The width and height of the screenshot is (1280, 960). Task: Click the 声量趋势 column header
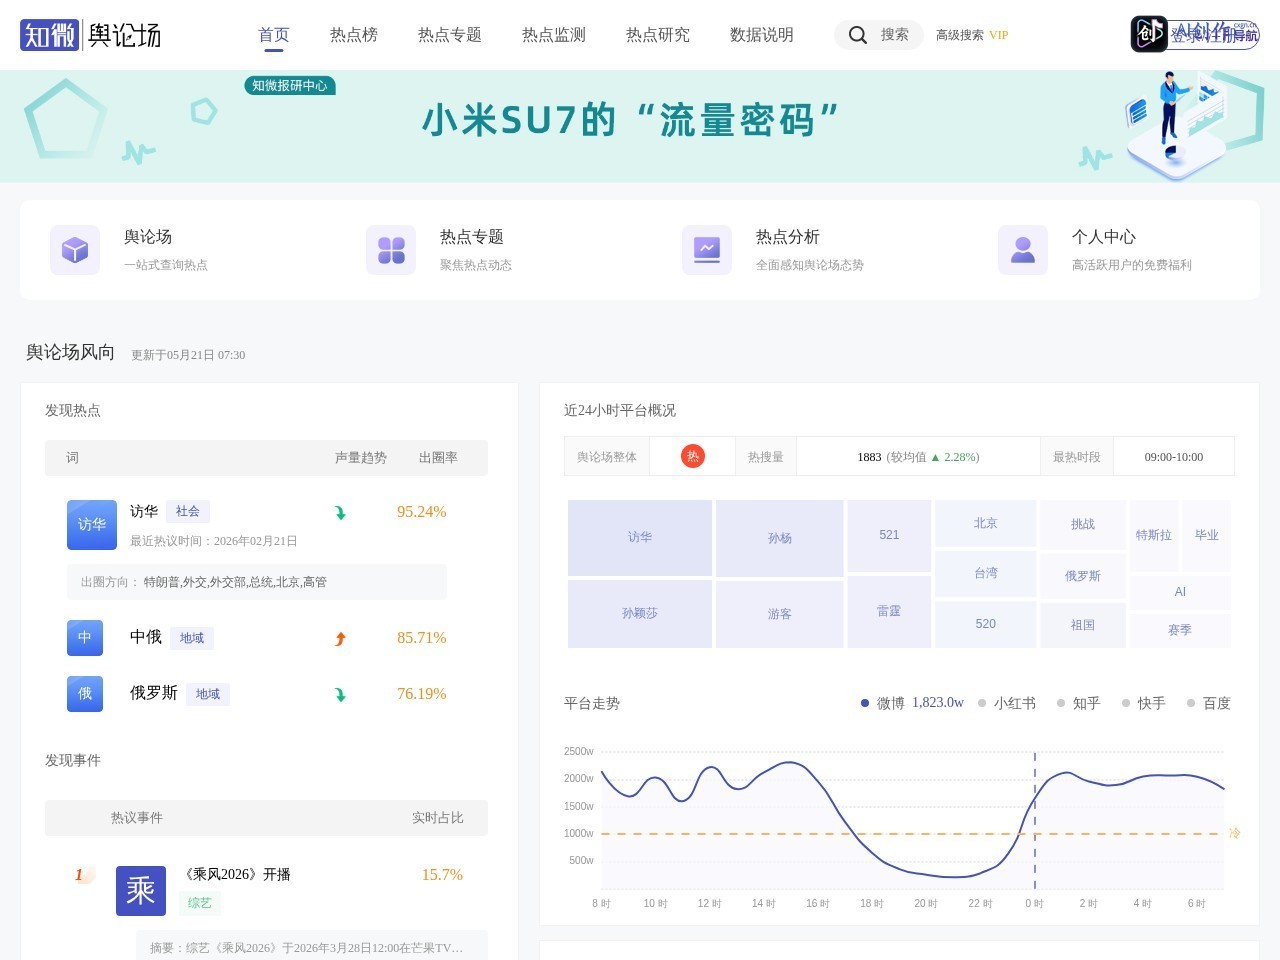coord(361,458)
